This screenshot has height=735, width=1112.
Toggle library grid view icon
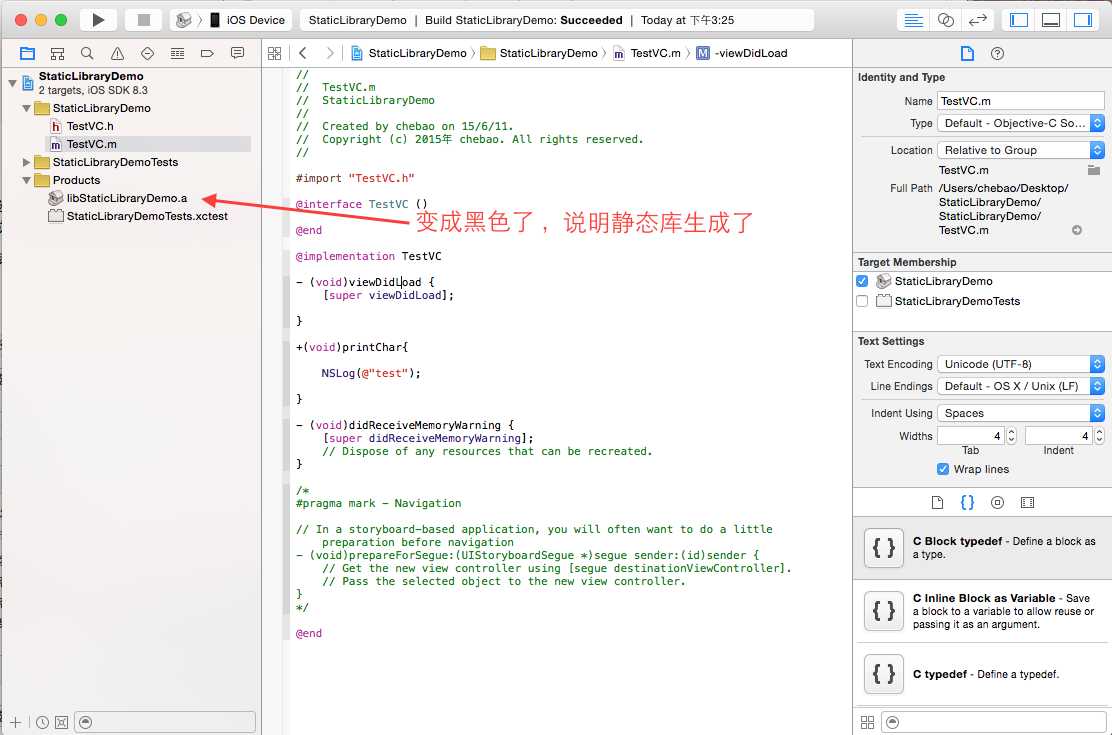(867, 722)
